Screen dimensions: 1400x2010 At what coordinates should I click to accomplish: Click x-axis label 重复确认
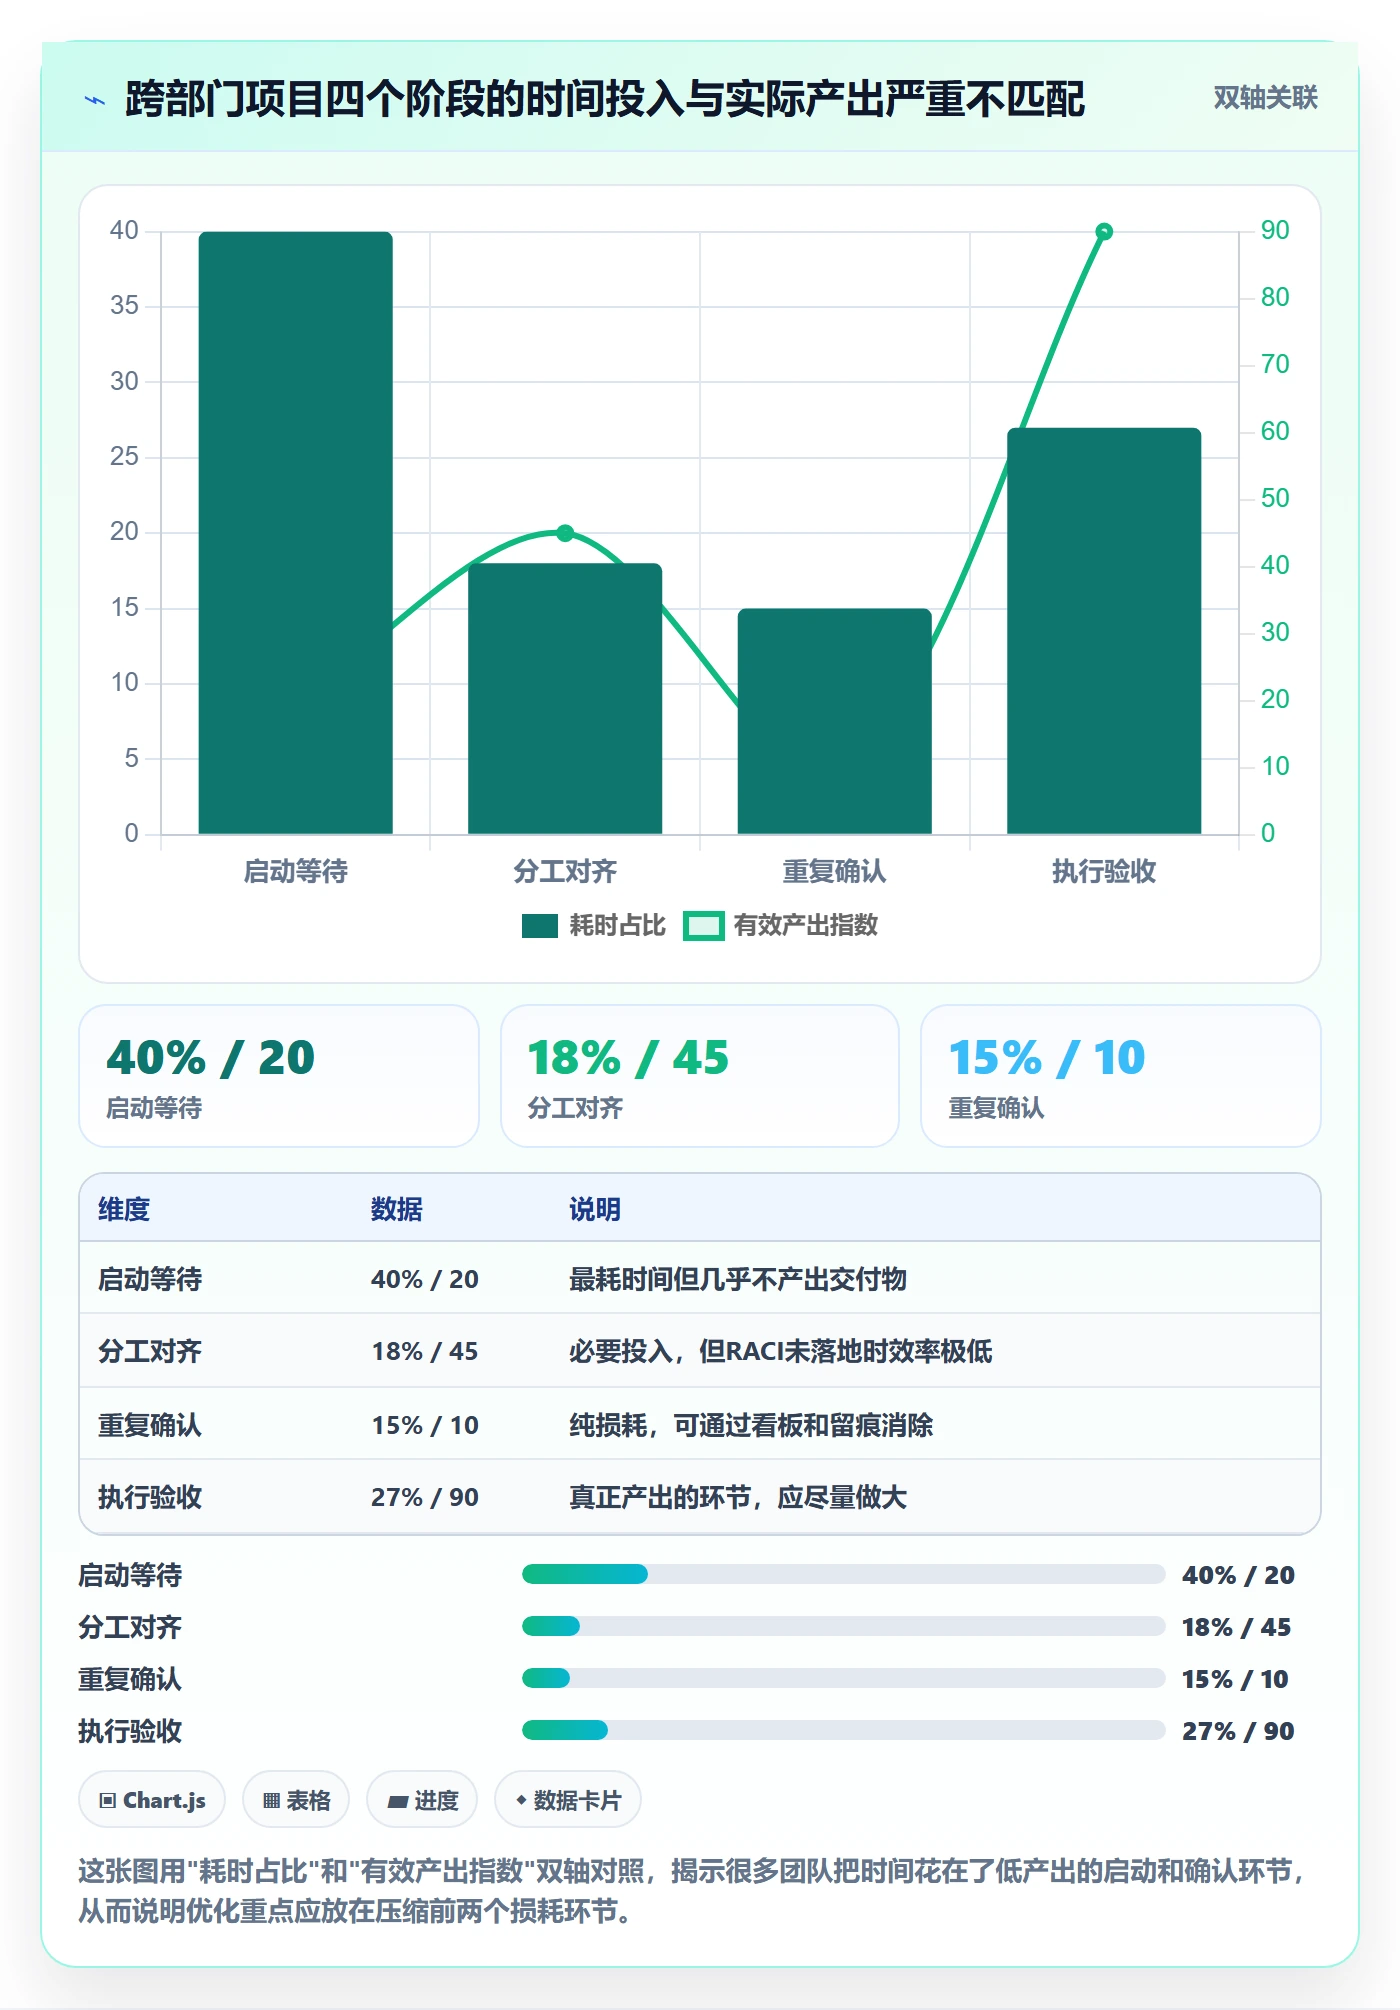[835, 872]
